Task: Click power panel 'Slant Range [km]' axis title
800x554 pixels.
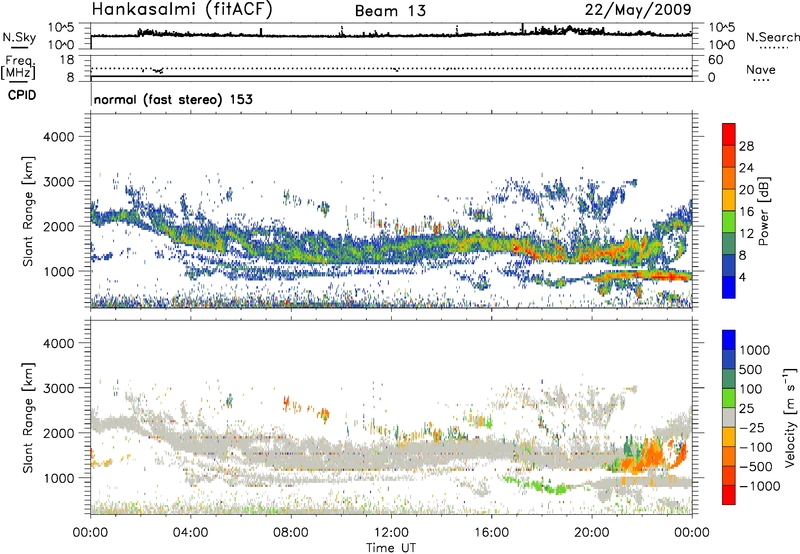Action: (x=28, y=211)
